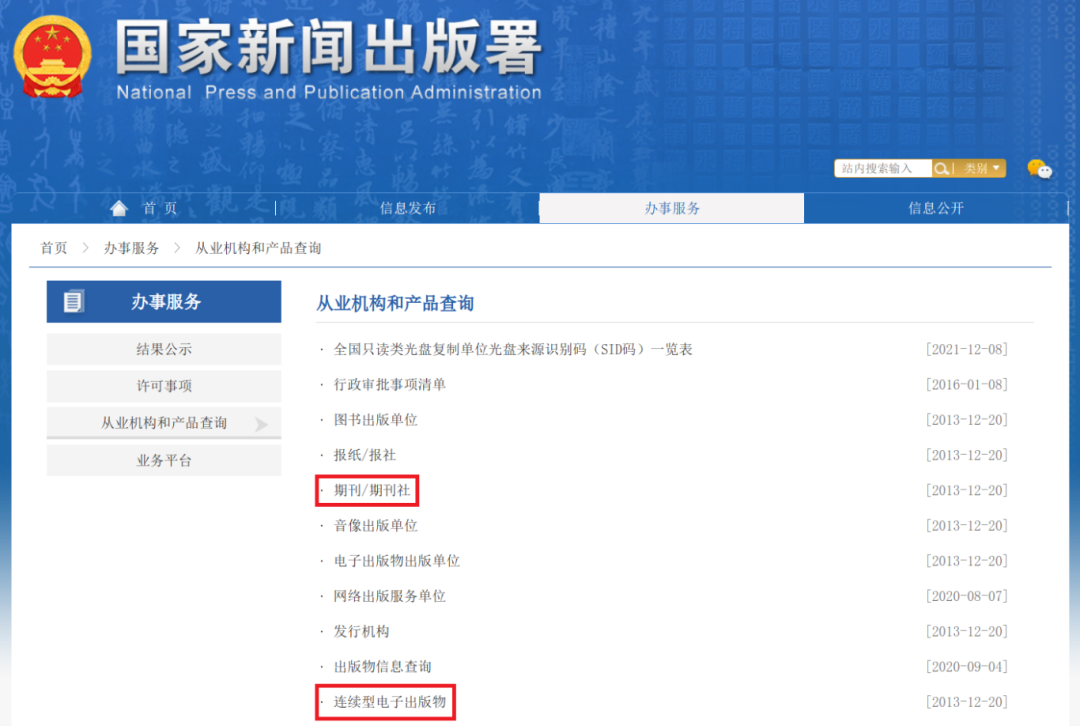Open the 出版物信息查询 link
The height and width of the screenshot is (726, 1080).
(382, 667)
